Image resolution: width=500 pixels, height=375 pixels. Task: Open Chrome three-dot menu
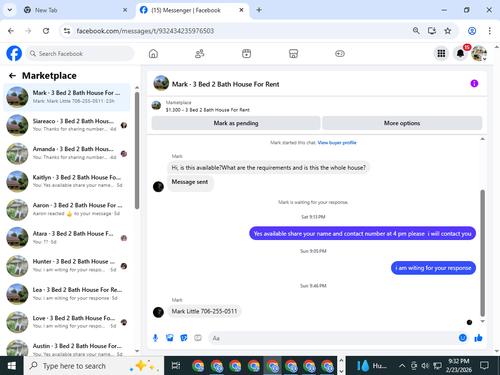click(x=489, y=31)
